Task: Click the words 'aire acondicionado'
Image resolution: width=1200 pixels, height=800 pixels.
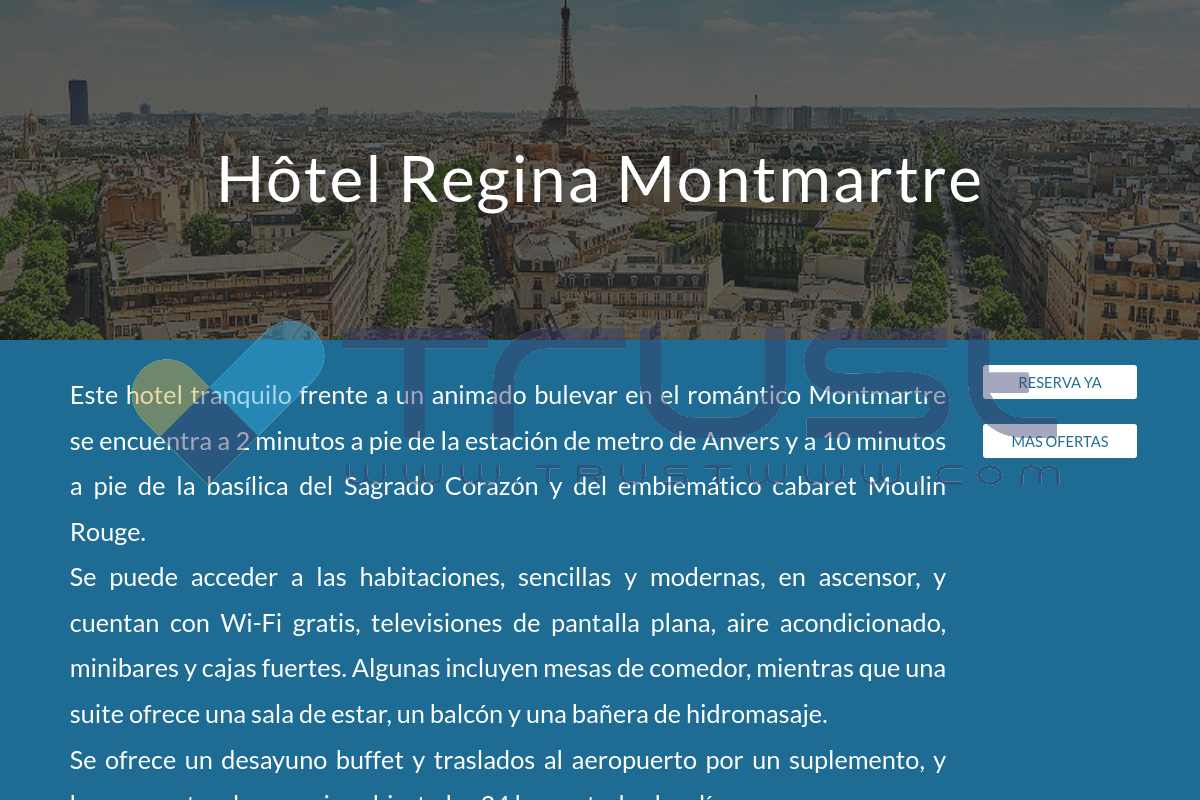Action: (x=836, y=623)
